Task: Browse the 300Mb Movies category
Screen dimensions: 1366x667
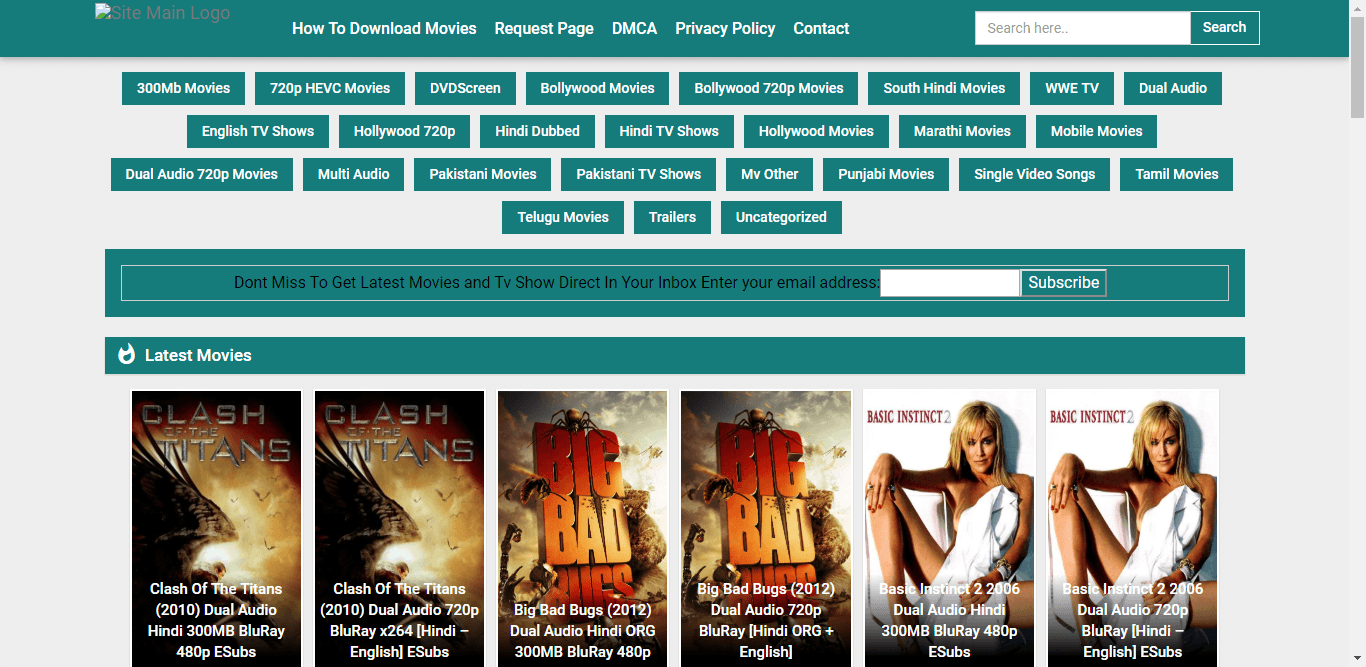Action: click(183, 88)
